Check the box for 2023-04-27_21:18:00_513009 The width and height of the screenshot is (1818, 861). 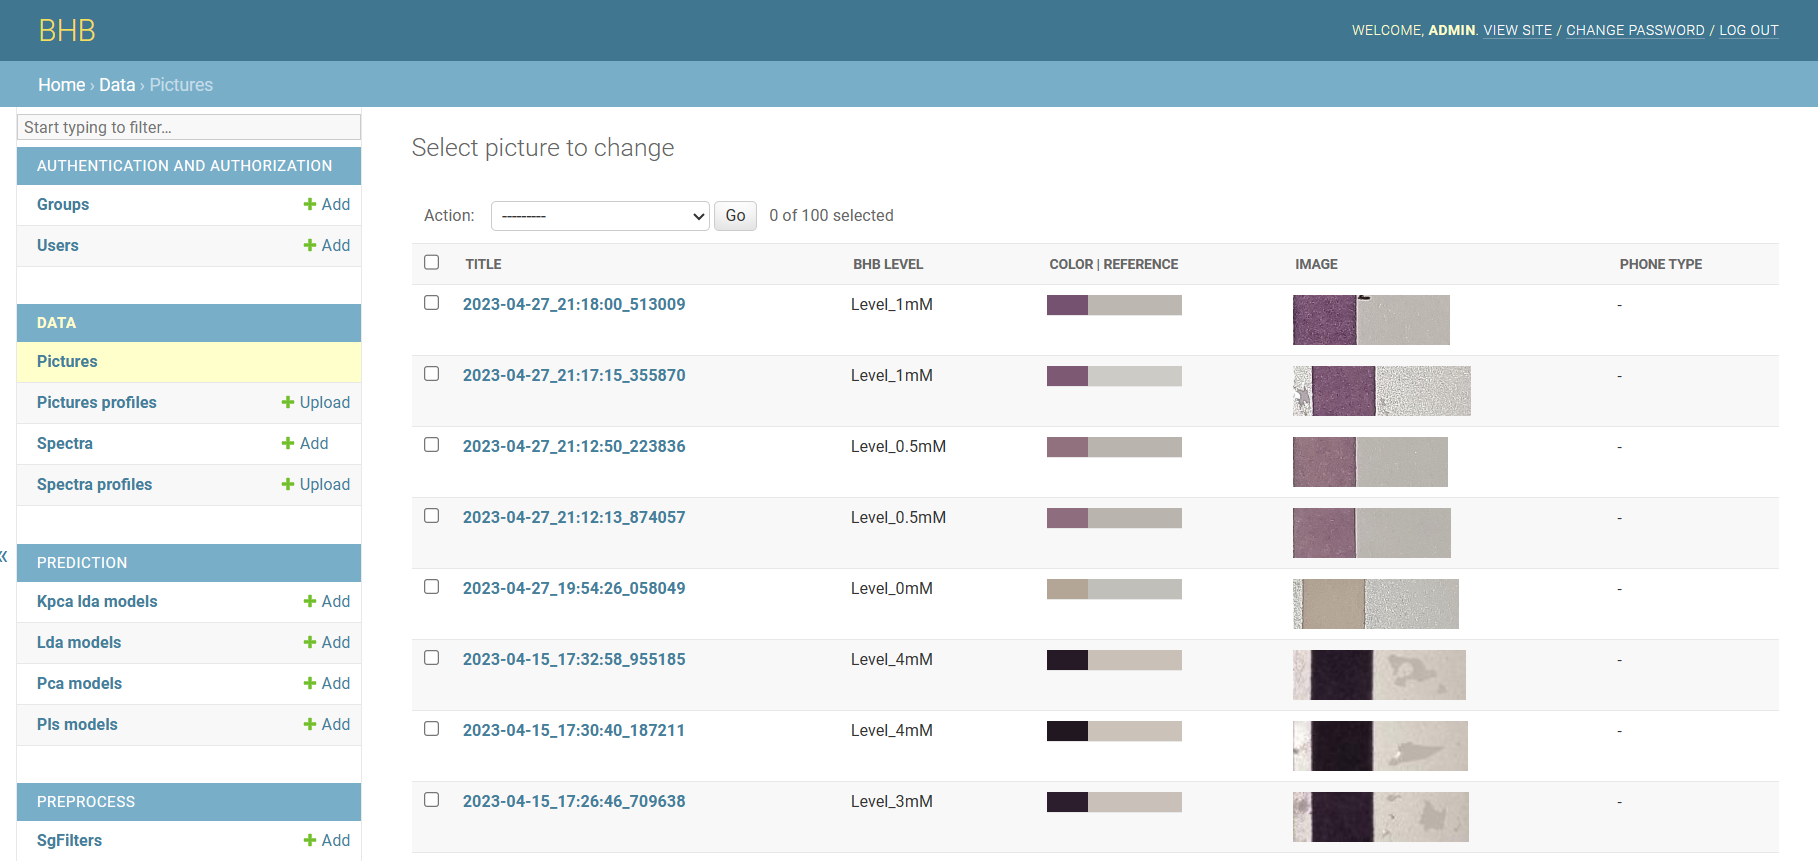coord(432,303)
